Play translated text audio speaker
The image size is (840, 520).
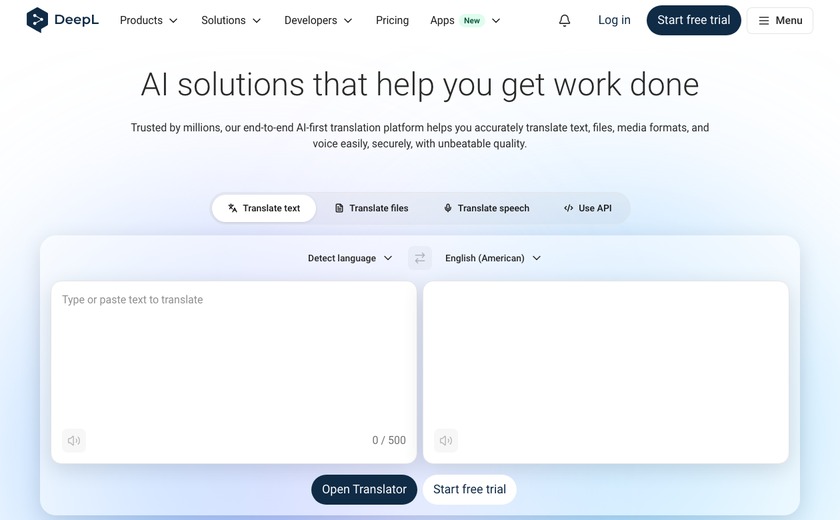pos(446,440)
